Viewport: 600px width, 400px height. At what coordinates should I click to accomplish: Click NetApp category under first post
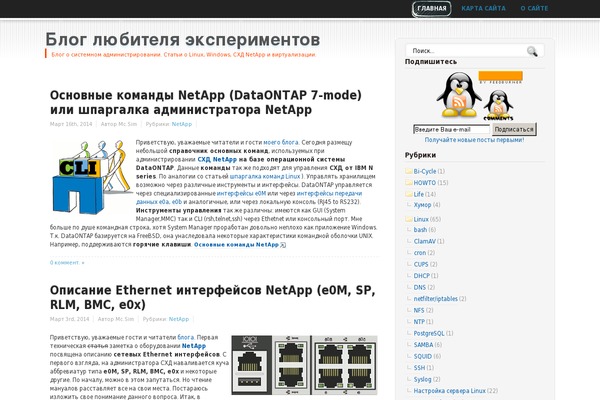click(x=182, y=124)
